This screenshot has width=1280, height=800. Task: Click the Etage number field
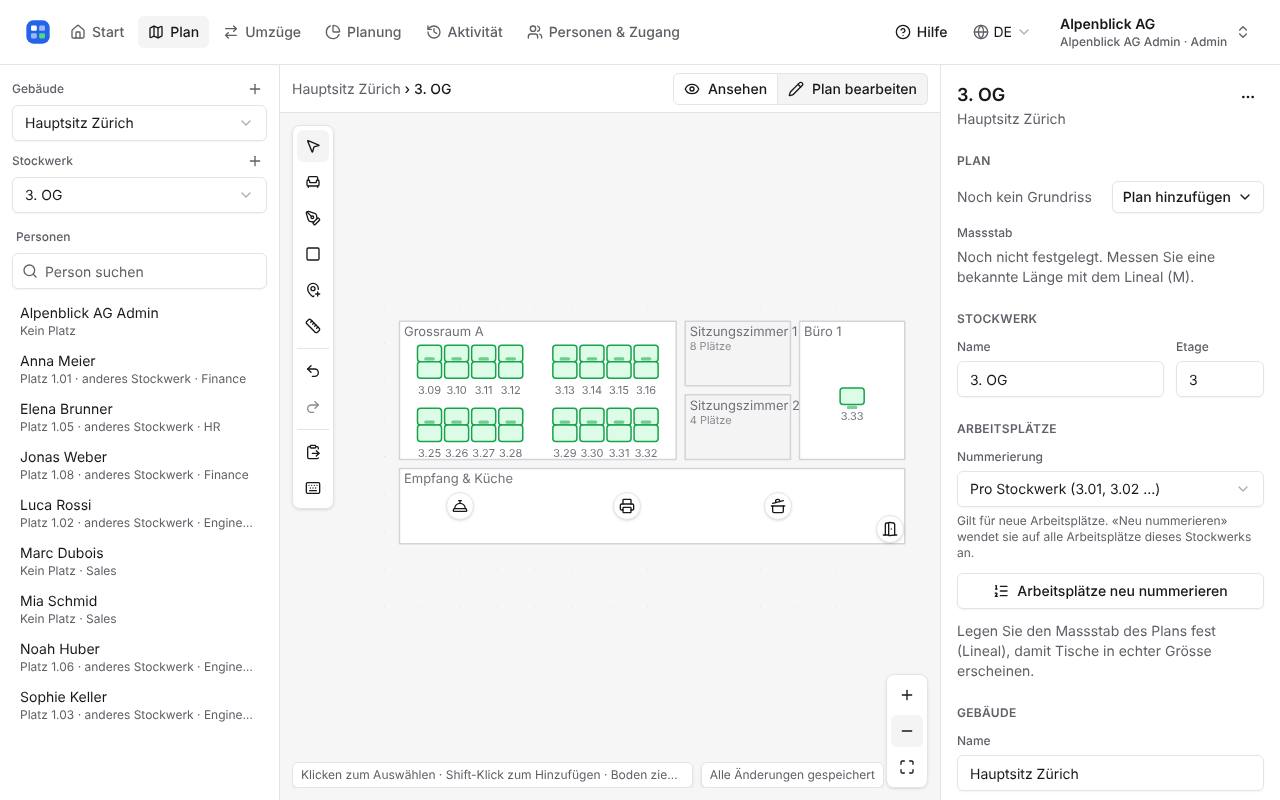(1220, 380)
